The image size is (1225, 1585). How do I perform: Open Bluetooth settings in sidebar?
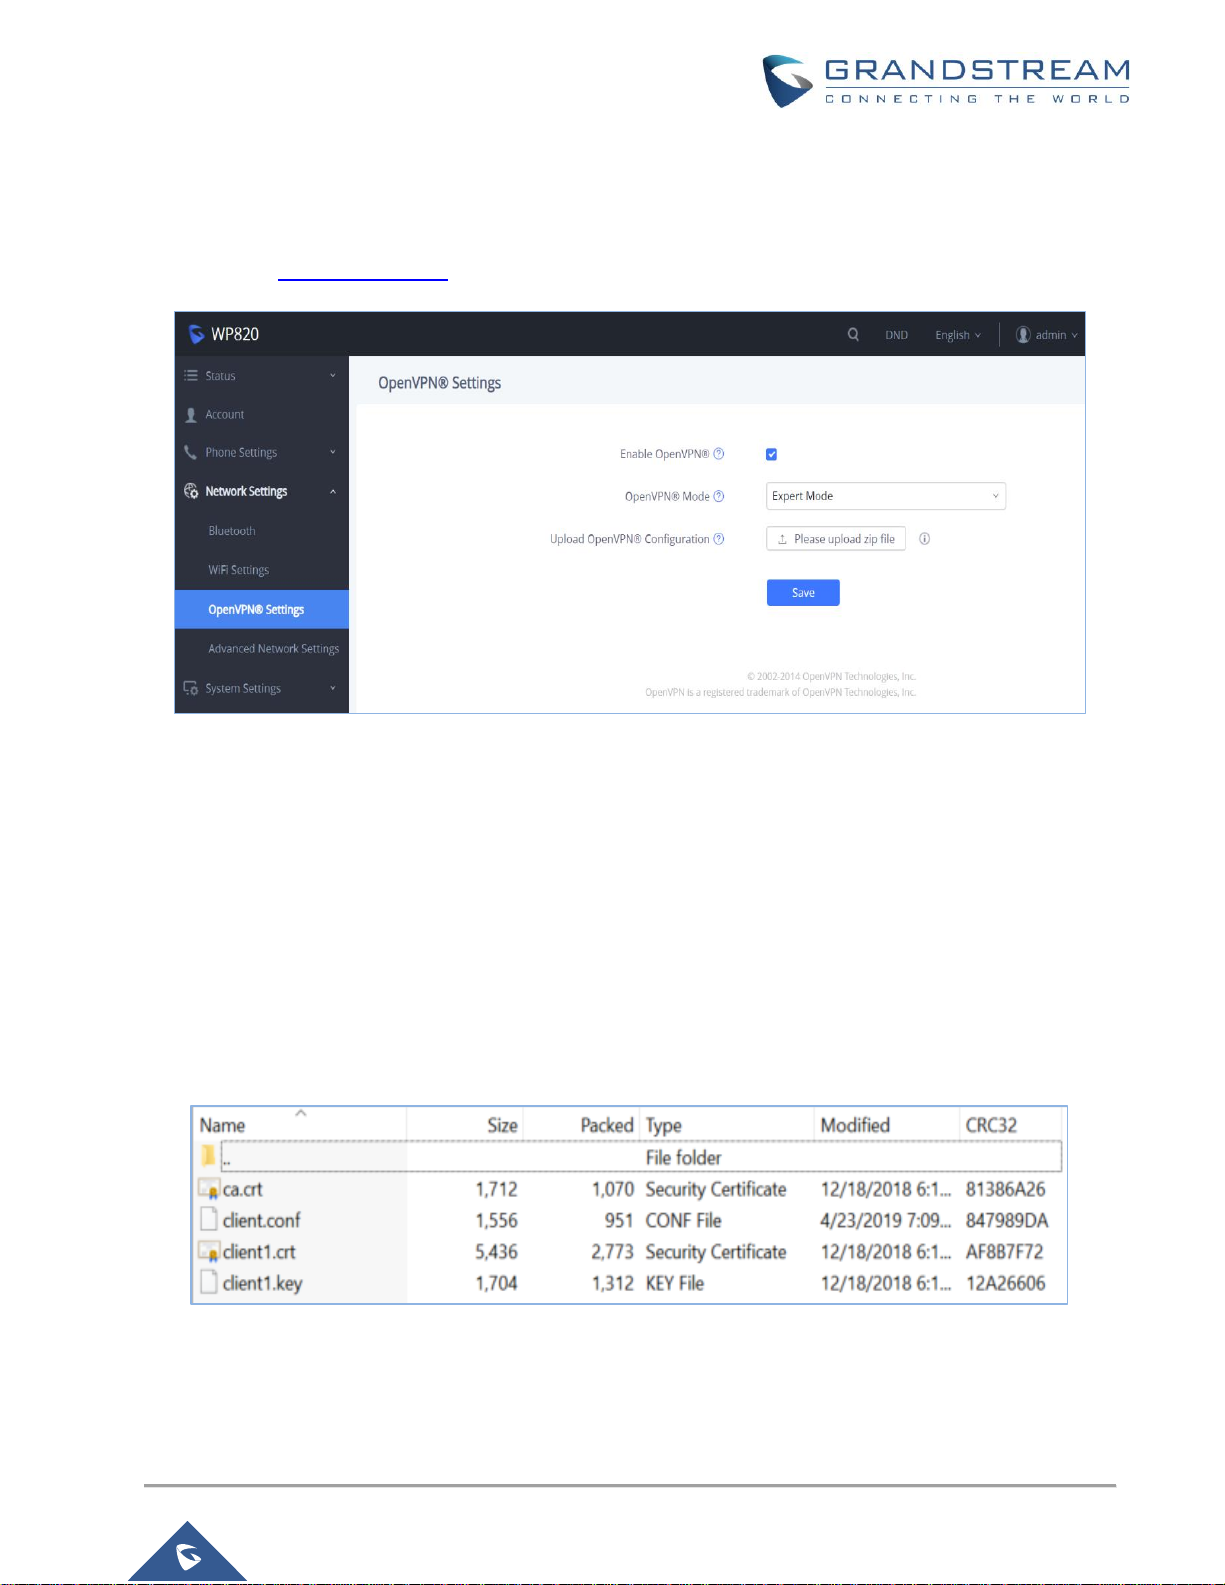232,531
